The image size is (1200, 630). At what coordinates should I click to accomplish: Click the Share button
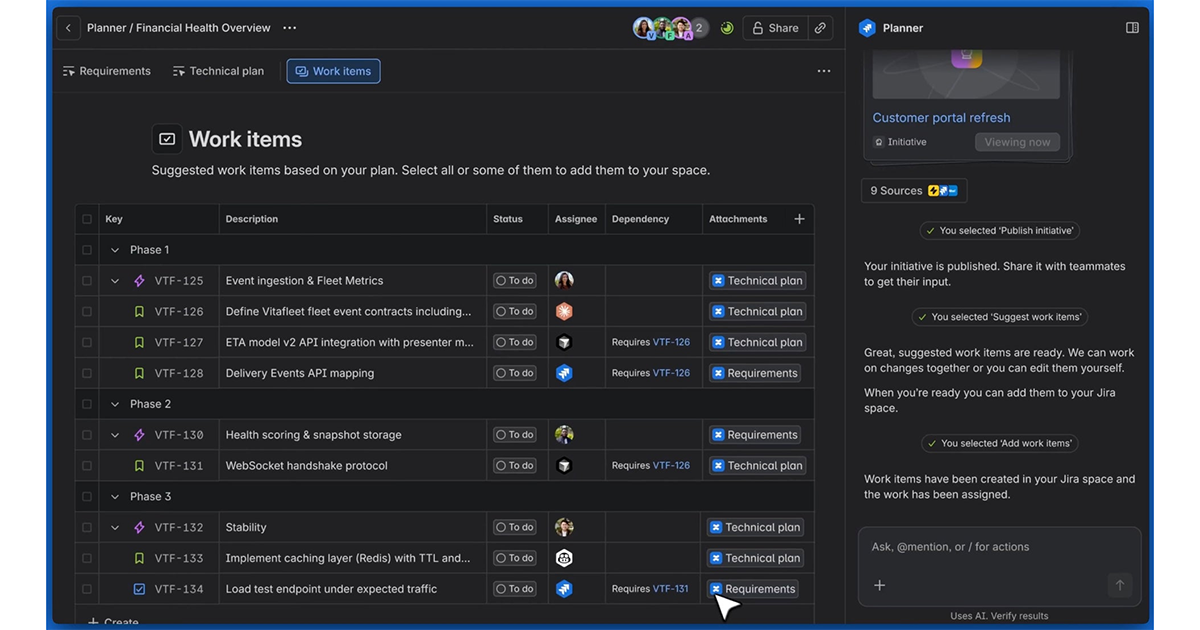[775, 28]
